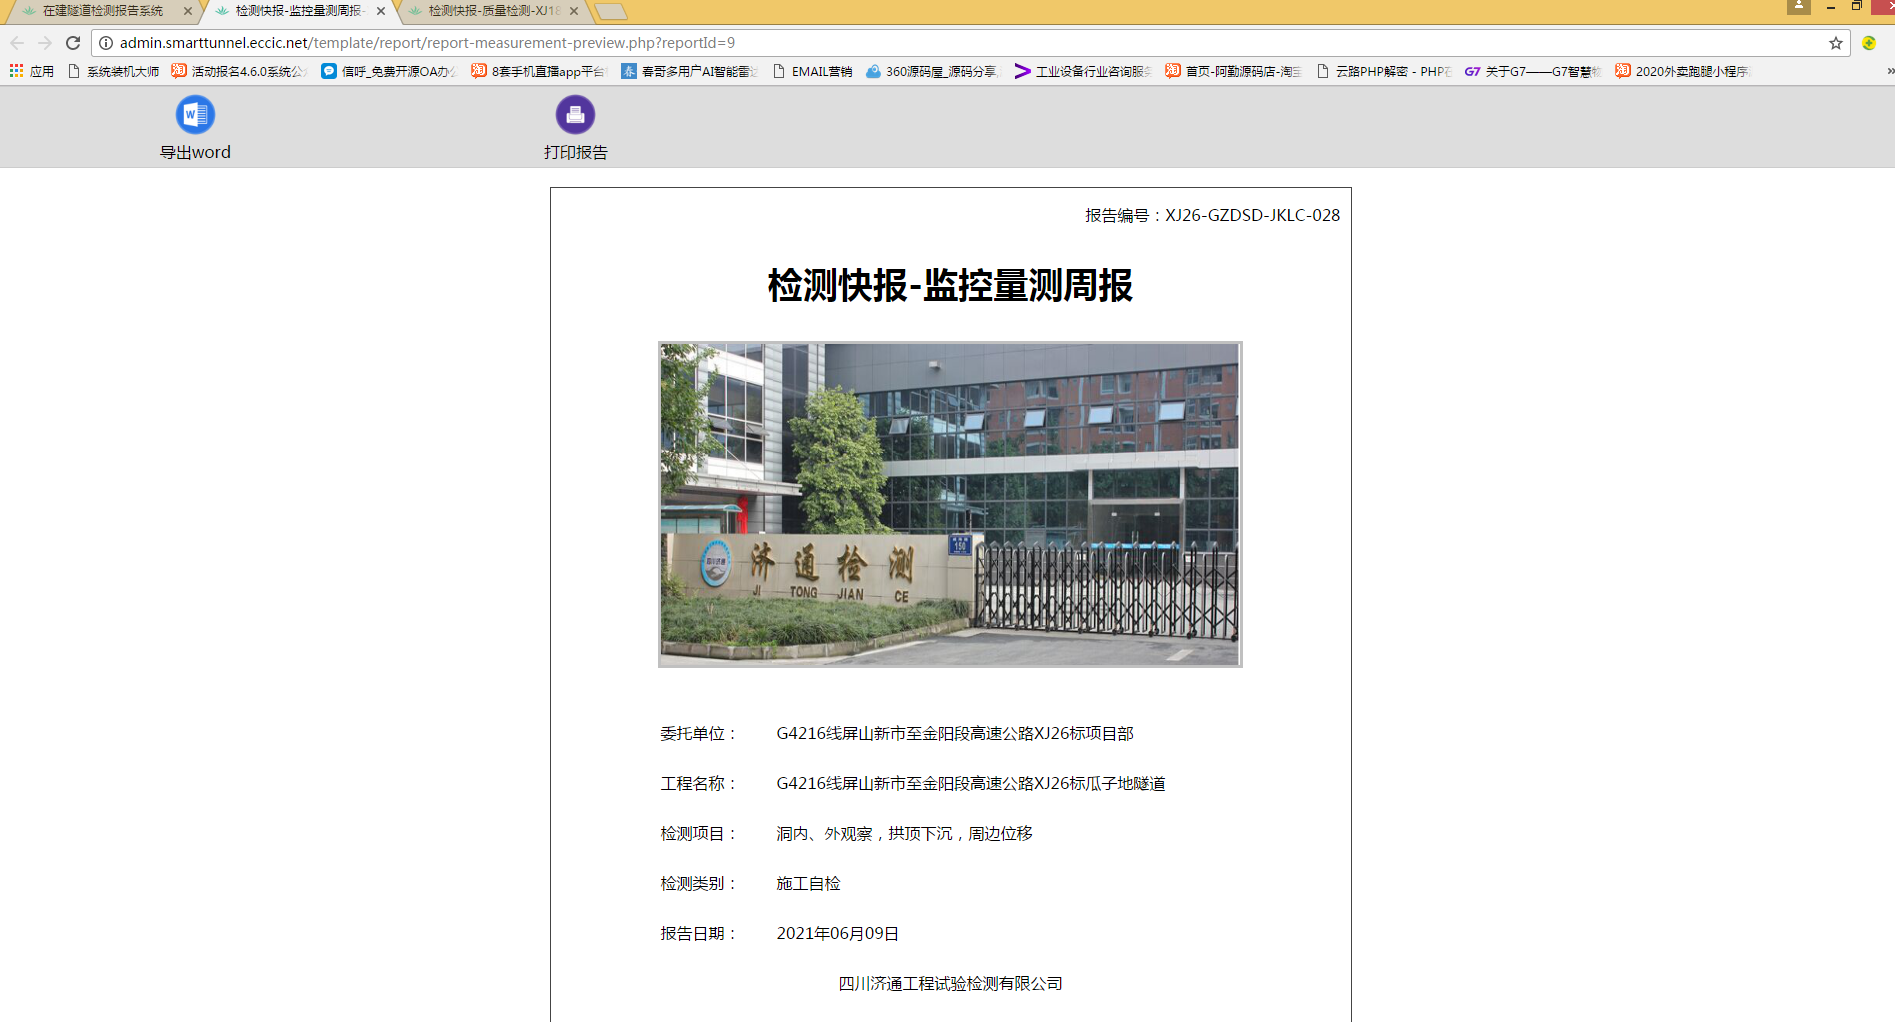Open the 应用 apps shortcut
This screenshot has width=1895, height=1022.
(x=32, y=71)
